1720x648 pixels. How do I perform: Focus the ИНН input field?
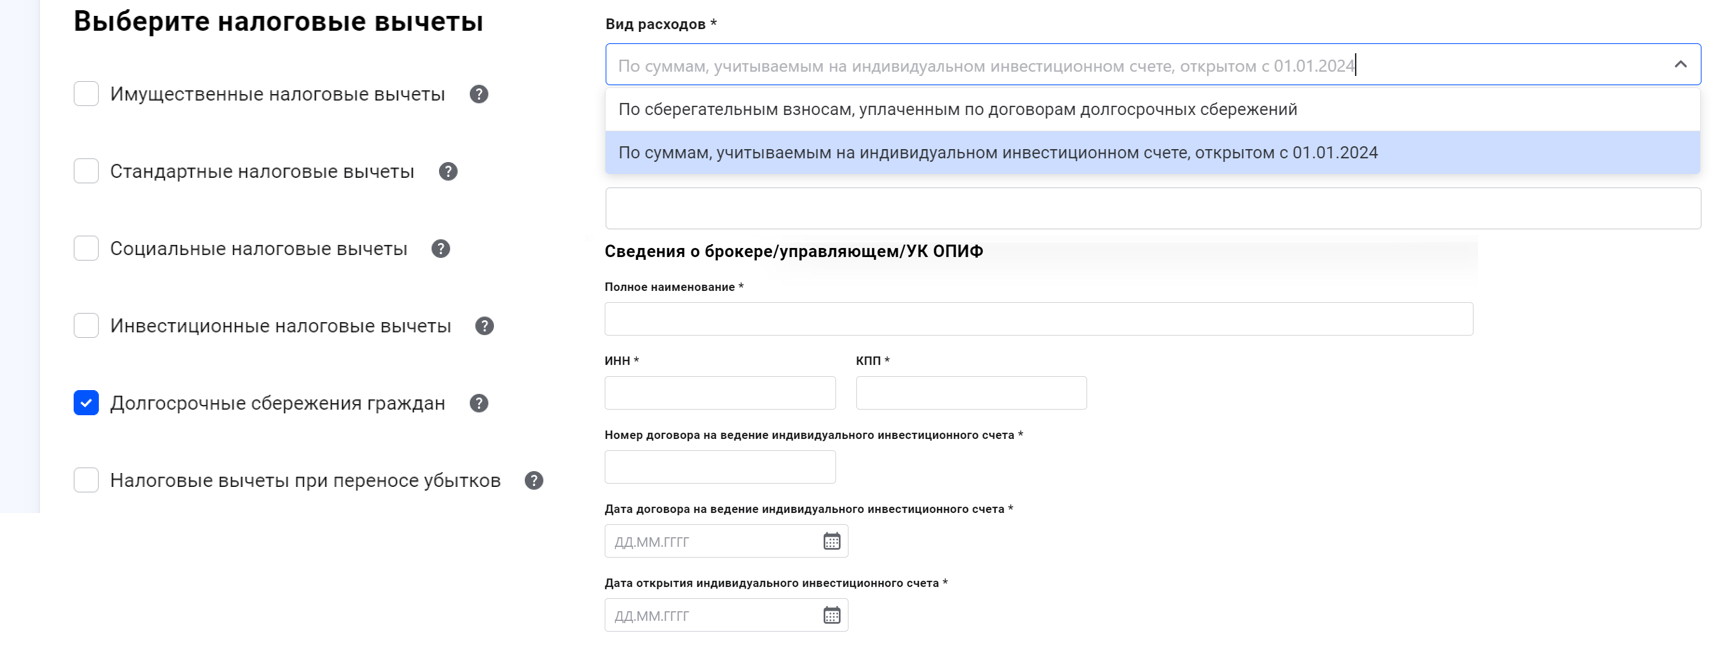pos(720,393)
